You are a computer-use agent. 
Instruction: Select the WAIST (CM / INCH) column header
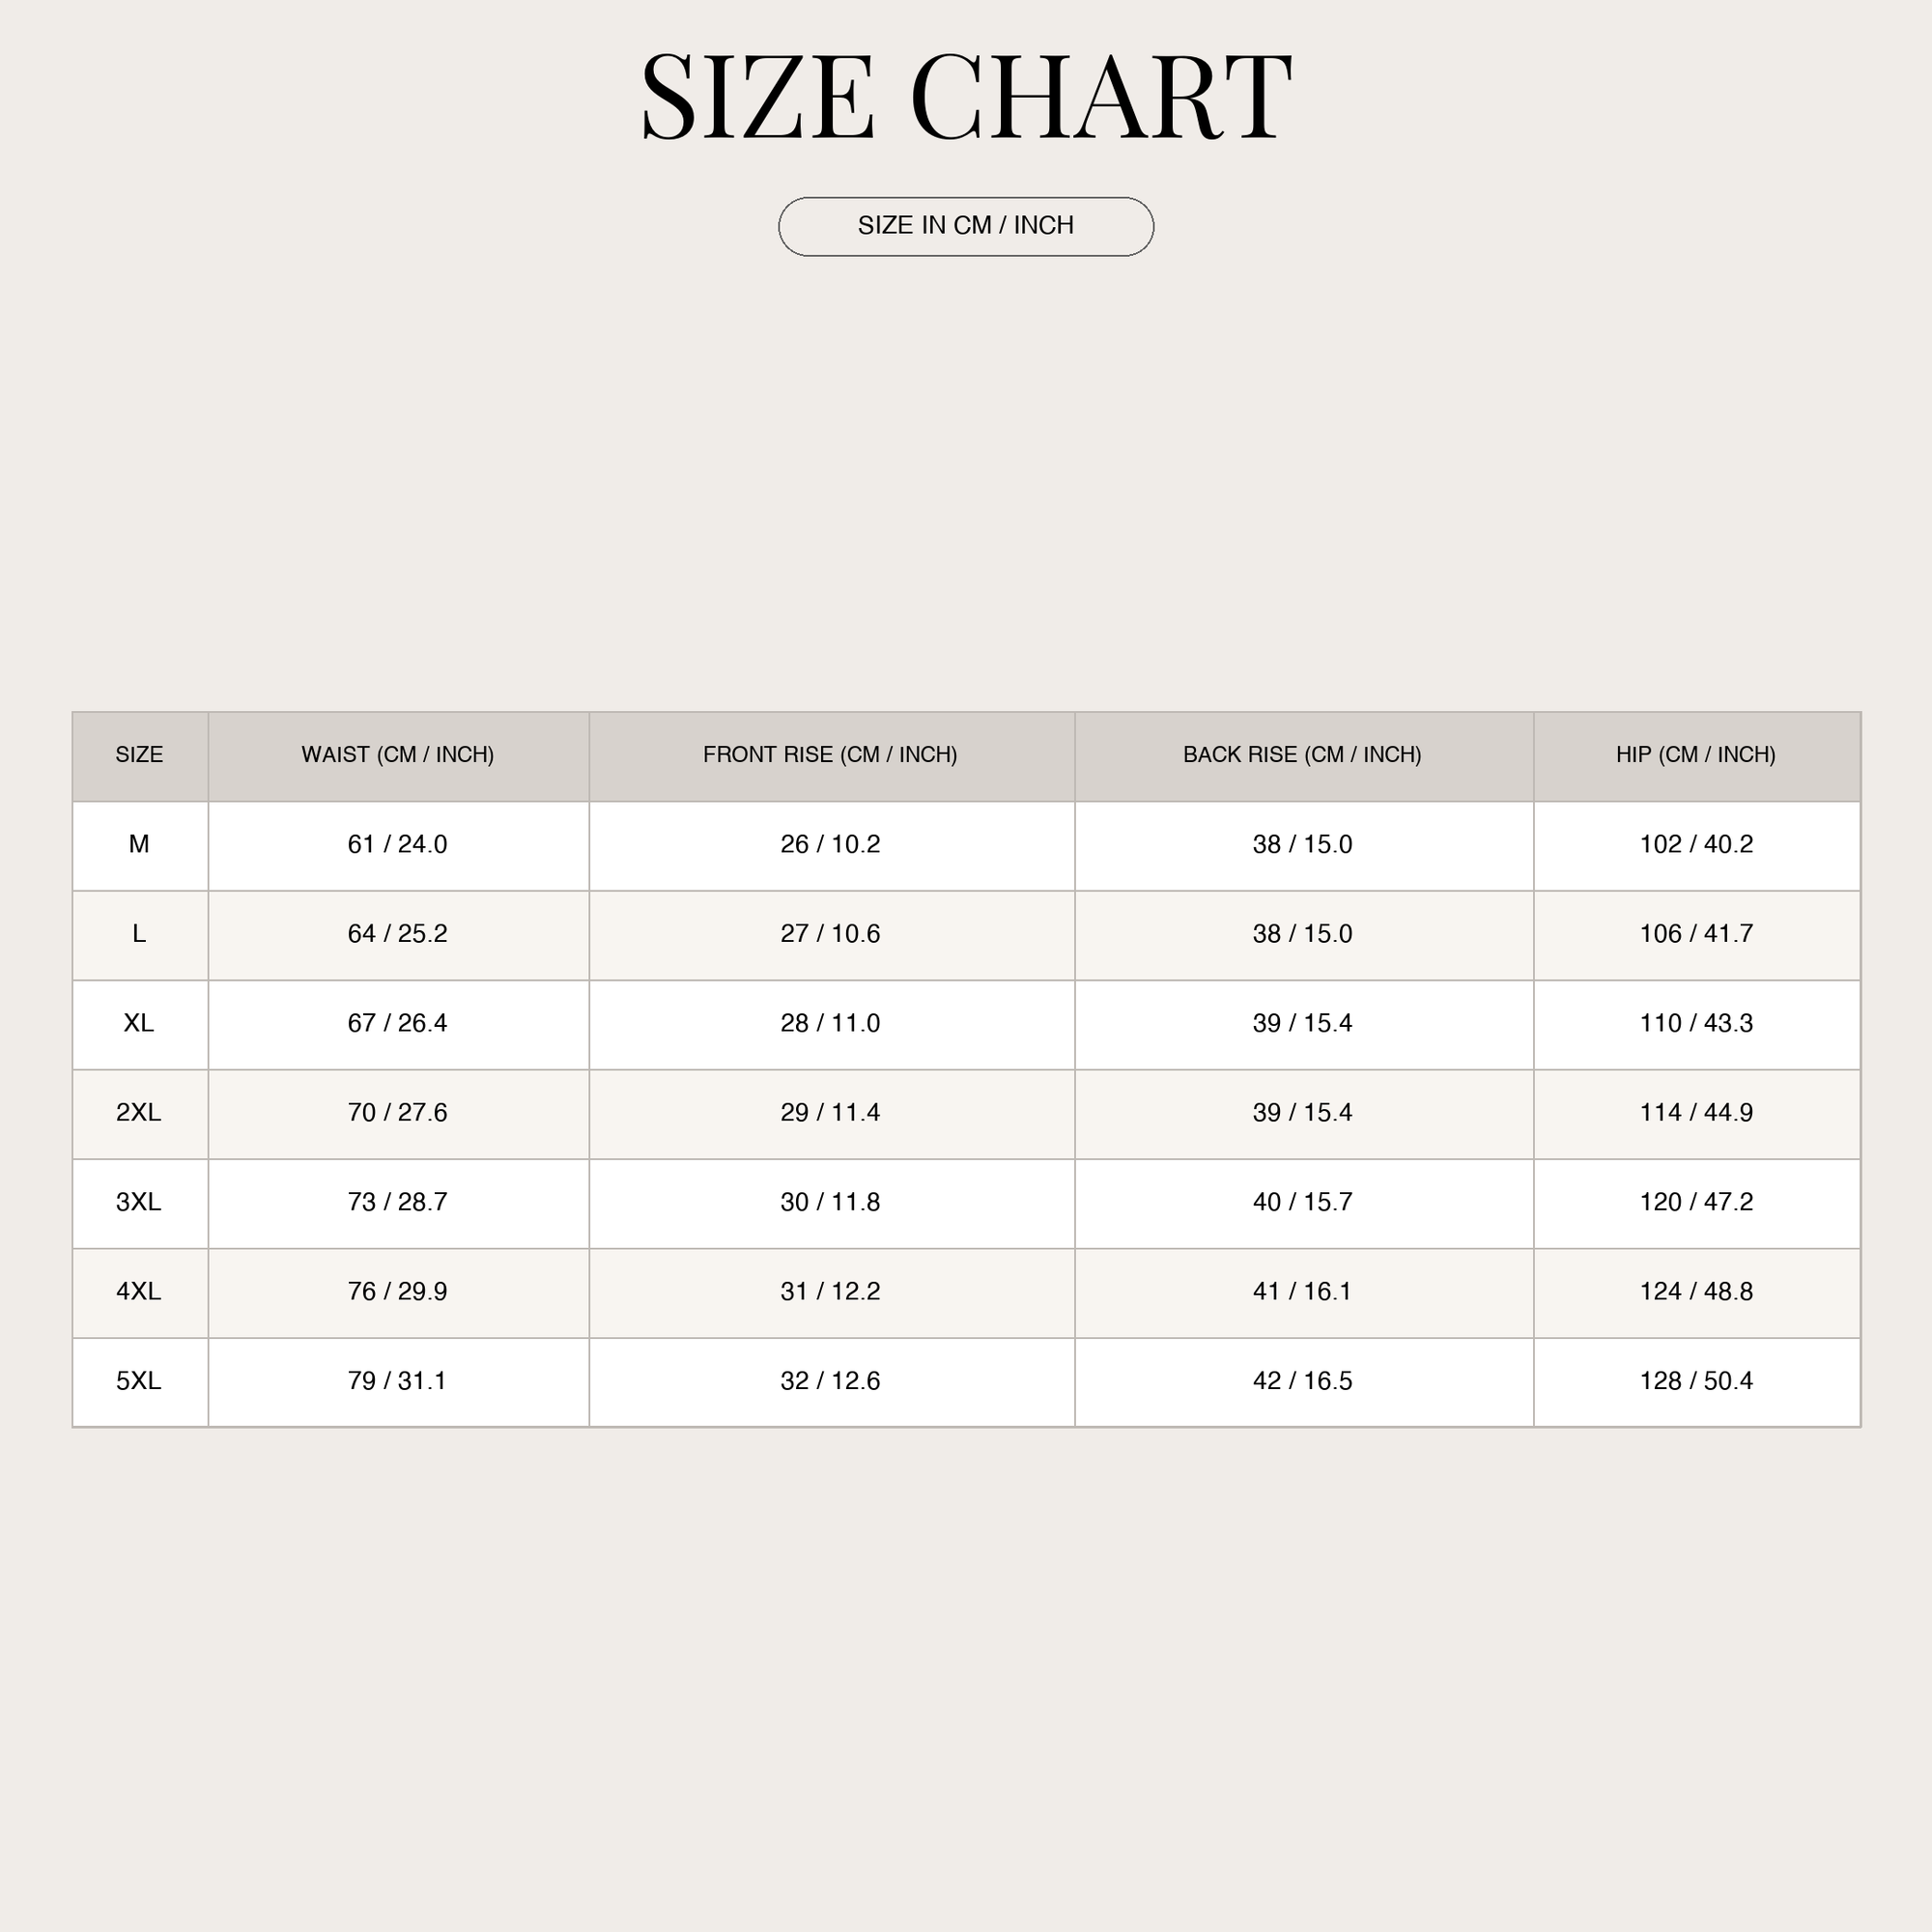coord(398,755)
